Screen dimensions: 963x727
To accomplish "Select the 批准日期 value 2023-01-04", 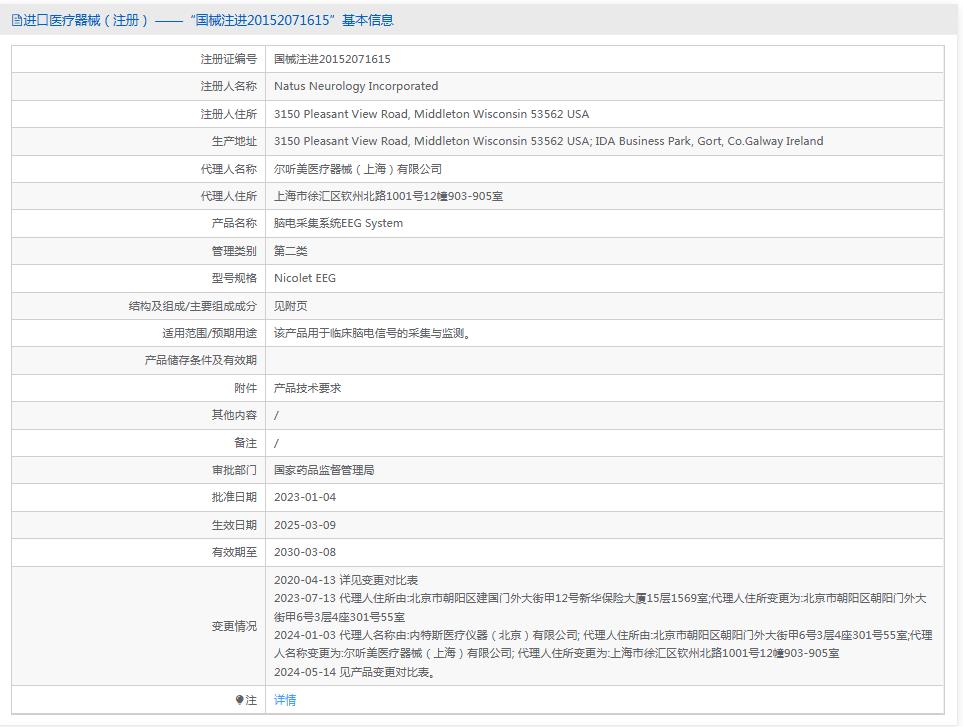I will (x=307, y=496).
